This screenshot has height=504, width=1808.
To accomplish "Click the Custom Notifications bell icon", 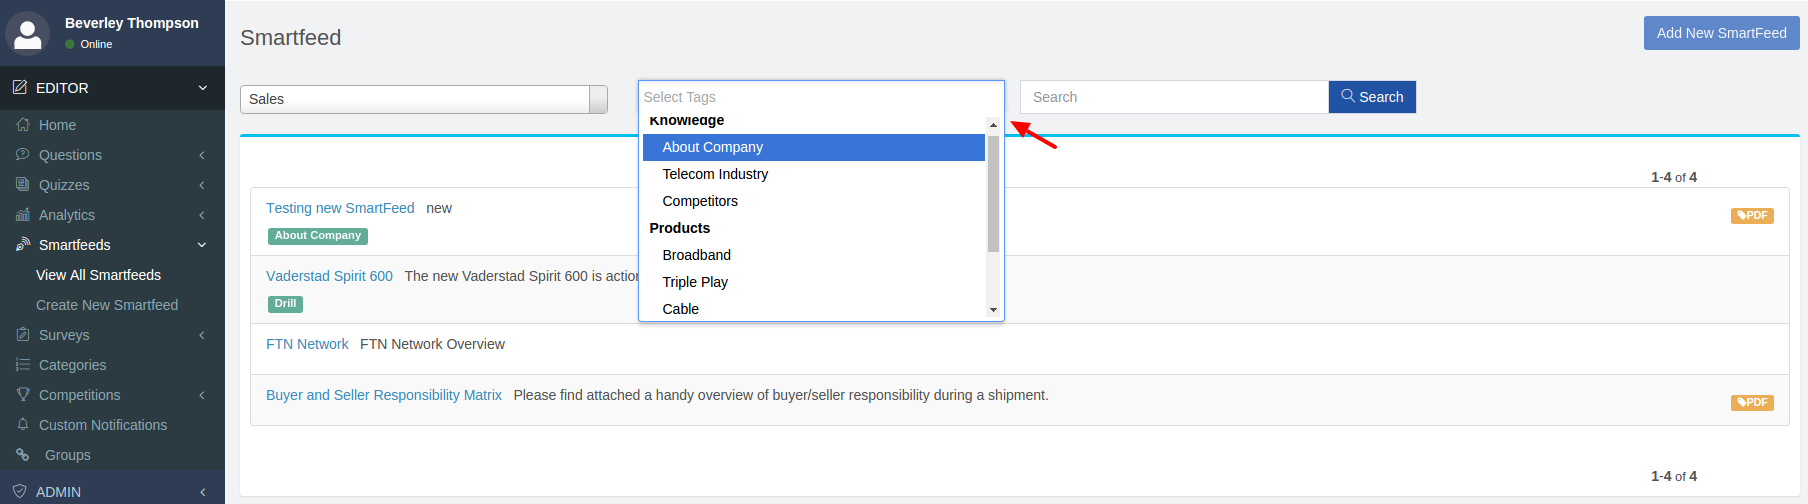I will point(23,425).
